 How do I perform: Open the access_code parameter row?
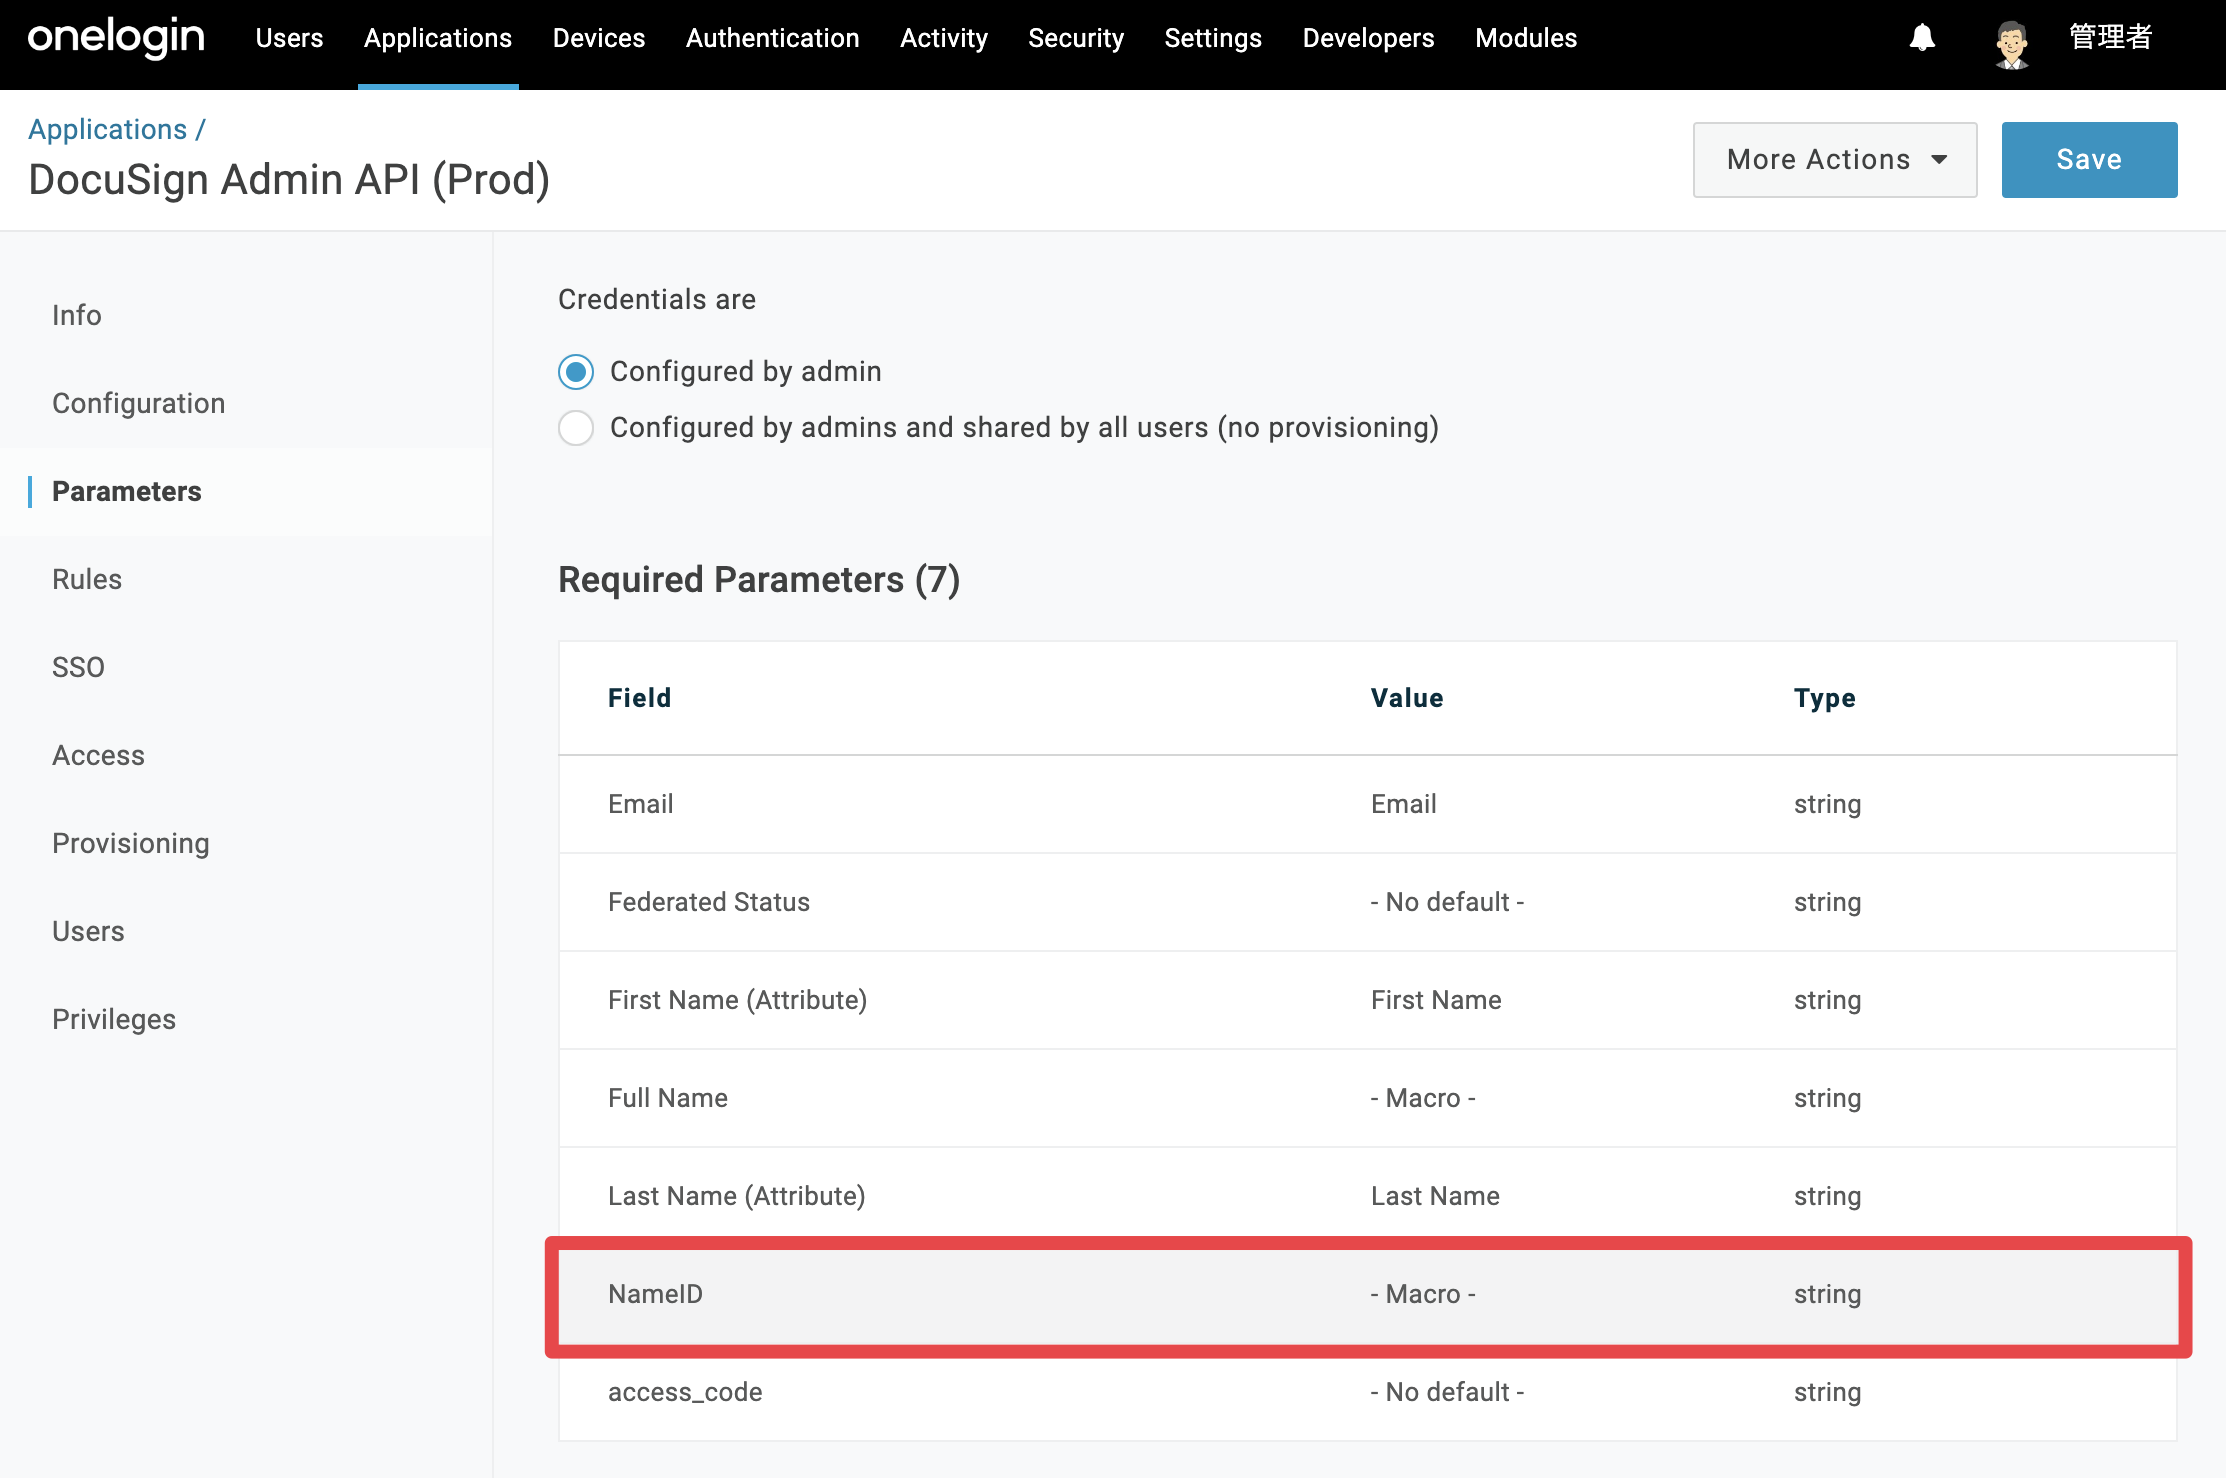tap(1368, 1393)
